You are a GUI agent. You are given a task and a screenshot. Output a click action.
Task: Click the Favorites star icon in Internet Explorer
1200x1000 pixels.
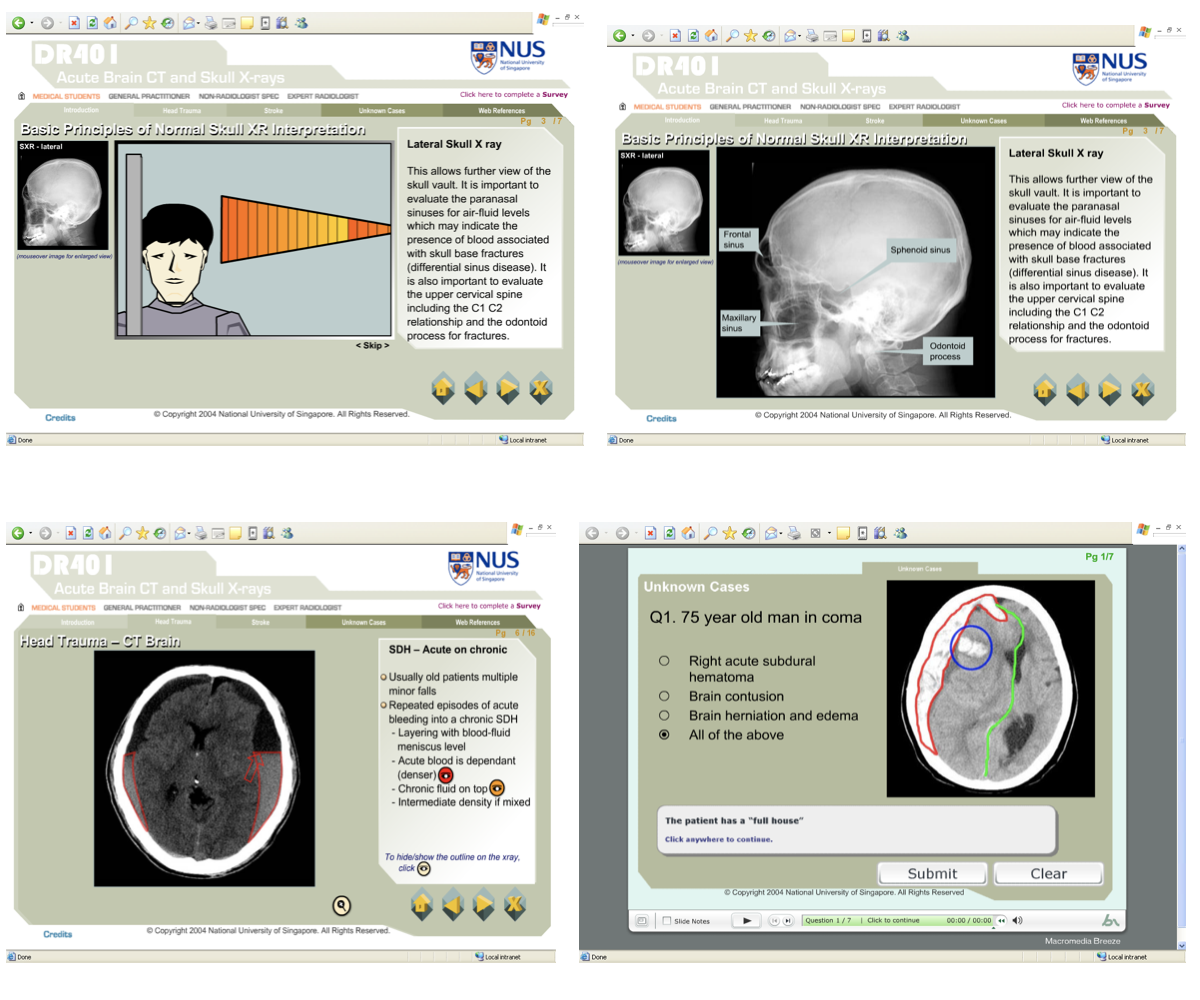coord(148,21)
